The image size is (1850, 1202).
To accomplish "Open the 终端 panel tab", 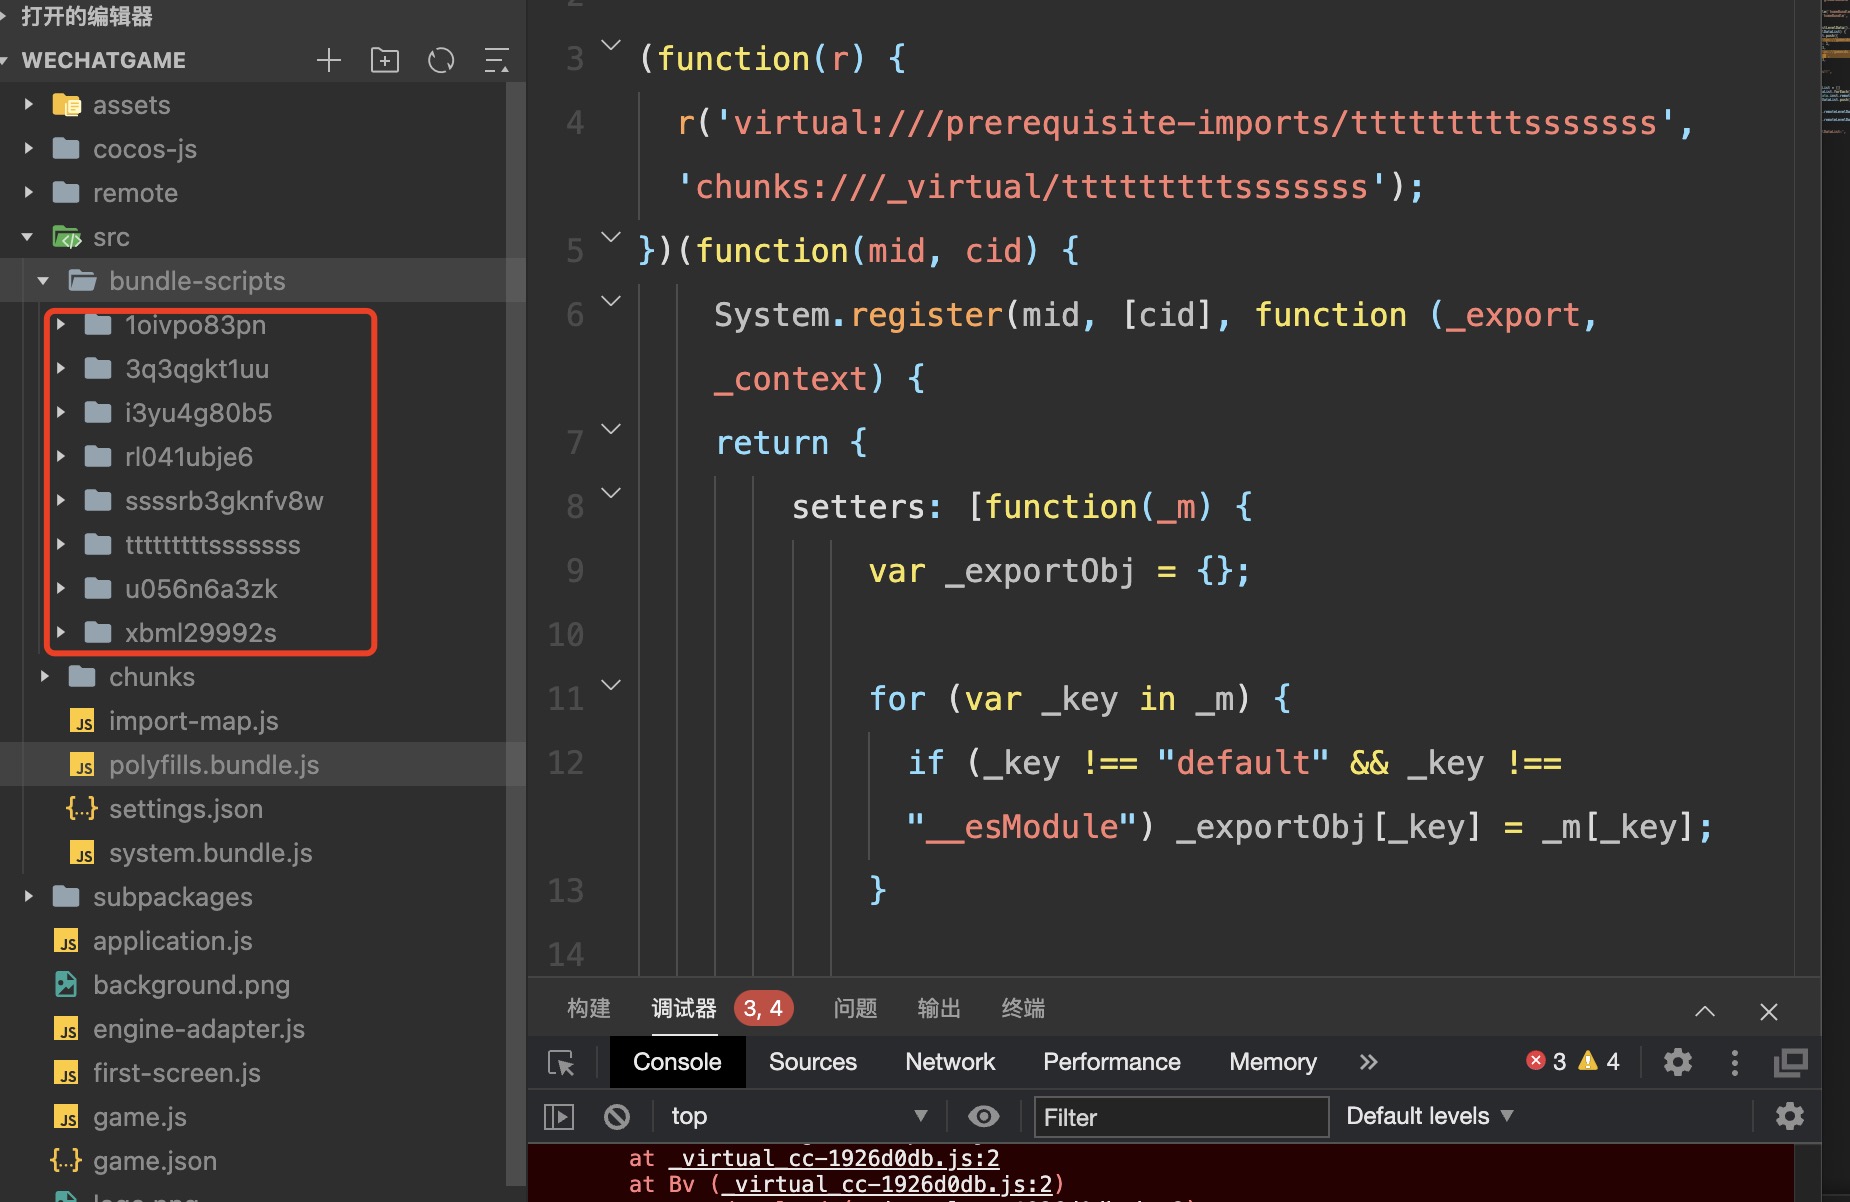I will [x=1024, y=1008].
